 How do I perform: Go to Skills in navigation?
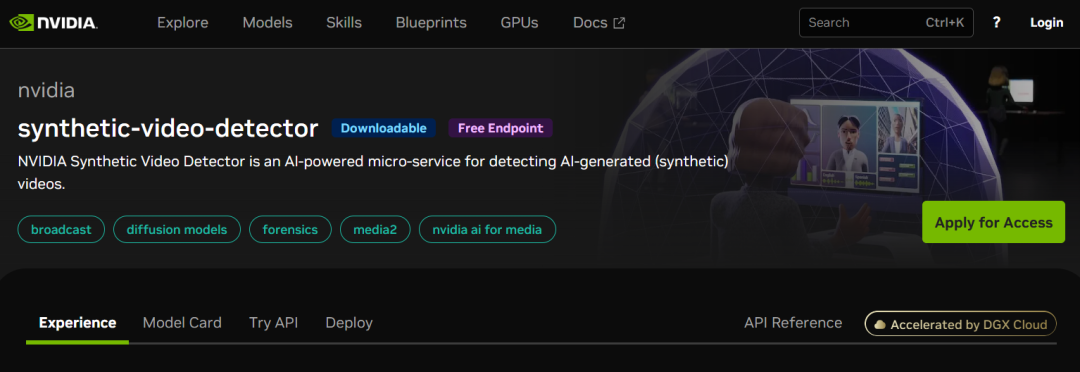pyautogui.click(x=344, y=23)
